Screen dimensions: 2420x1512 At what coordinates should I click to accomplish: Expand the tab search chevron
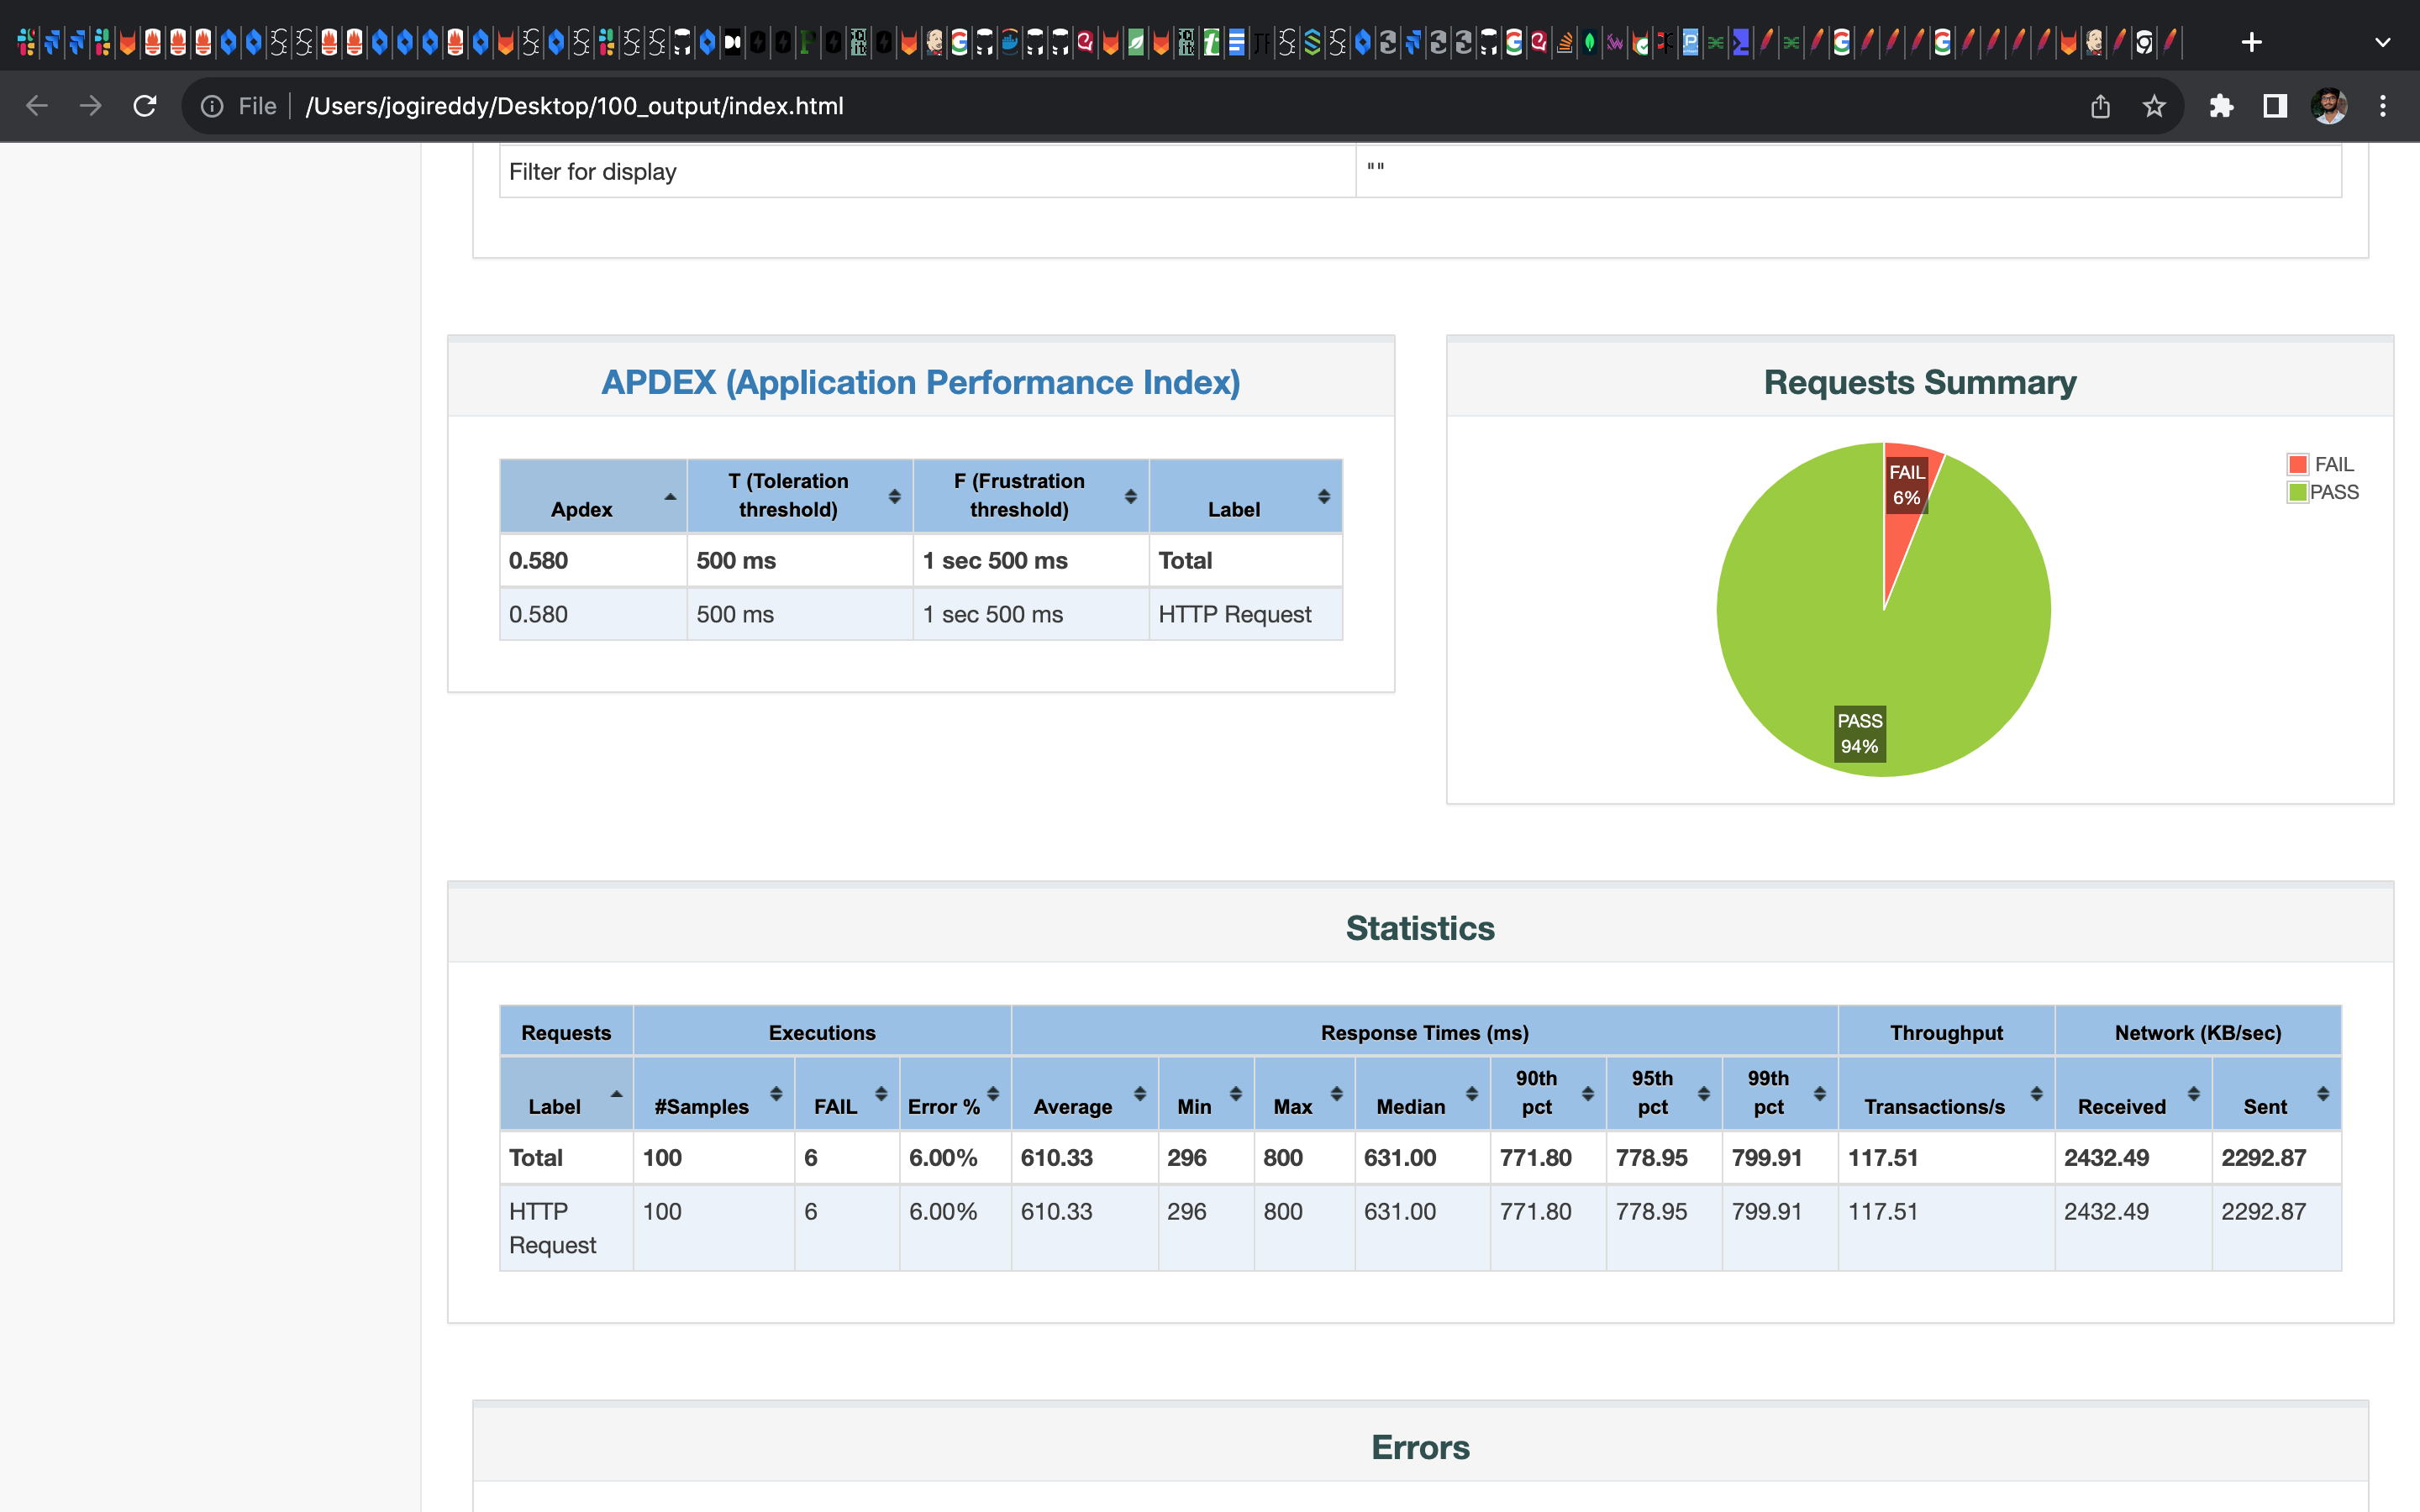2382,42
